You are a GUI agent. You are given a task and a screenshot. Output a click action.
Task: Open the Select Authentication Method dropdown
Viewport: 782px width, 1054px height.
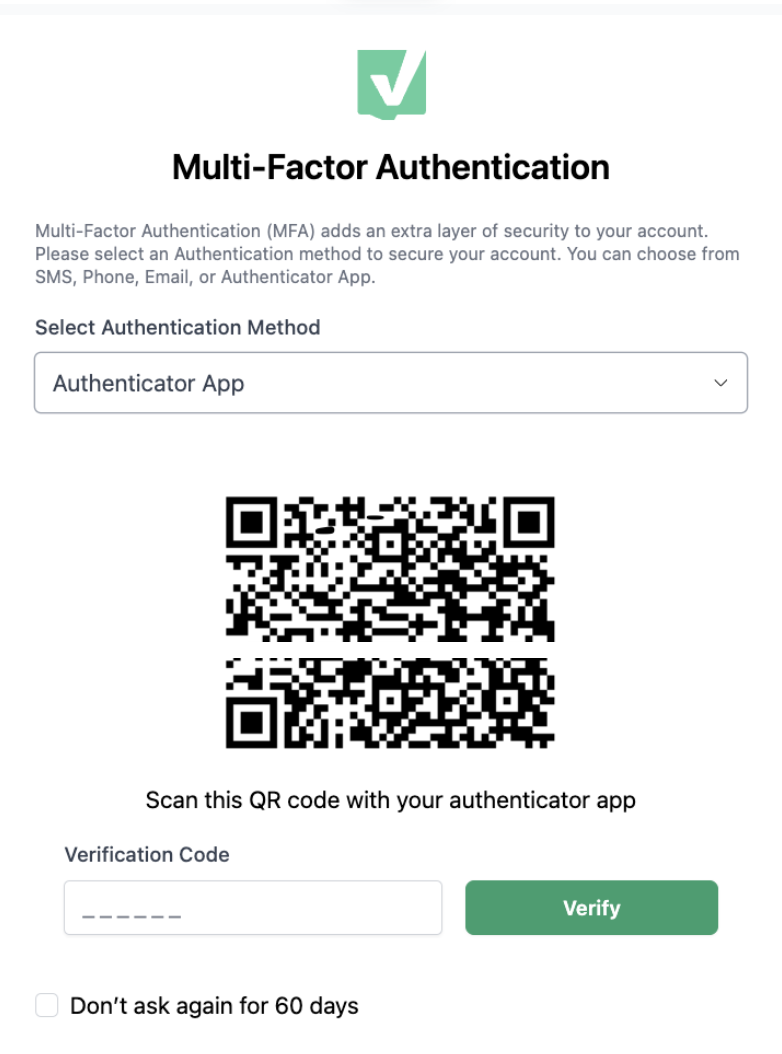tap(391, 383)
